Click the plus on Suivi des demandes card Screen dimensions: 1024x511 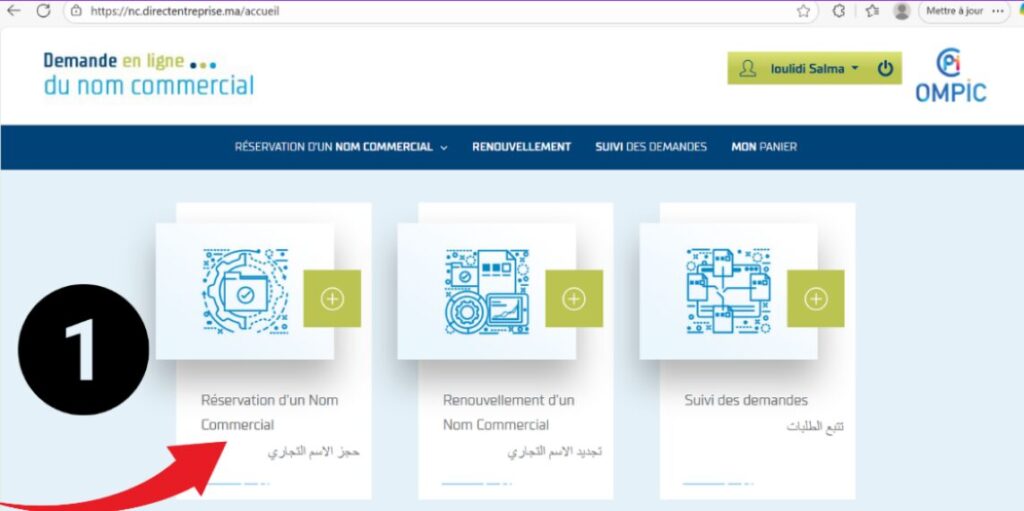pos(816,299)
